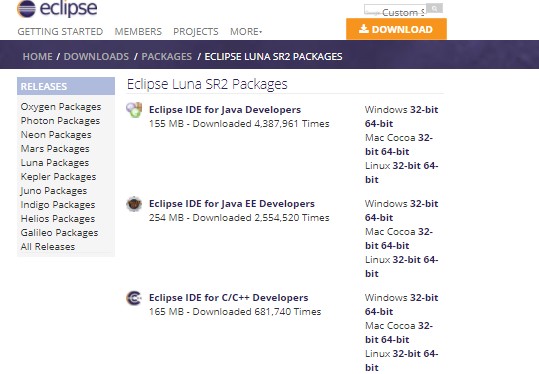539x374 pixels.
Task: Go to DOWNLOADS in breadcrumb
Action: coord(96,56)
